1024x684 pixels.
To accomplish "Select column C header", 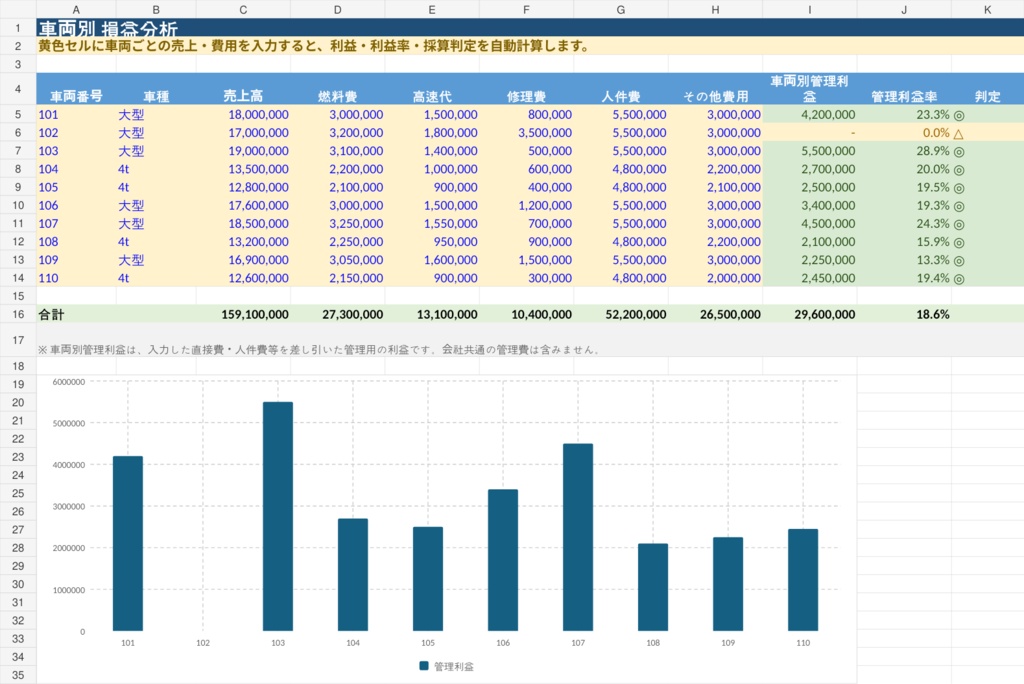I will pyautogui.click(x=243, y=9).
